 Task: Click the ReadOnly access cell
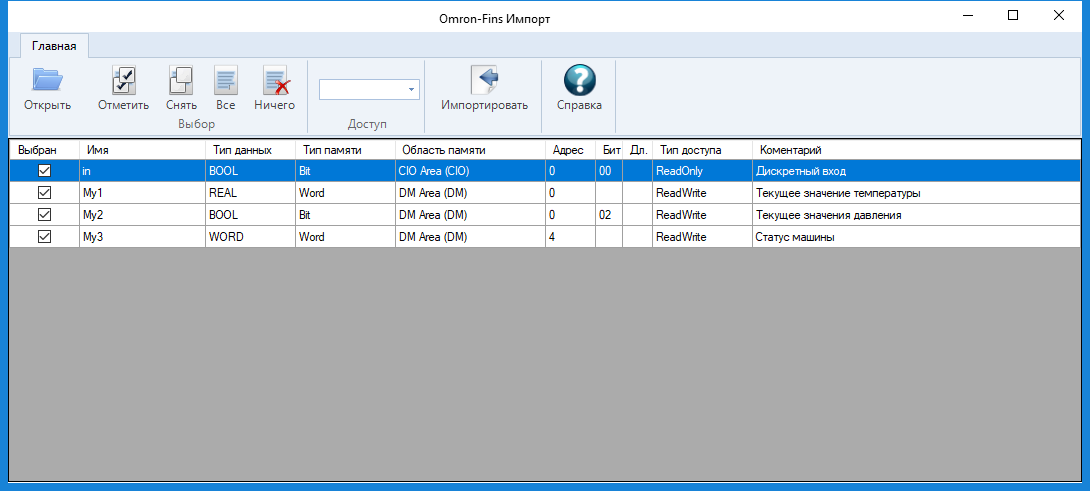[x=702, y=170]
